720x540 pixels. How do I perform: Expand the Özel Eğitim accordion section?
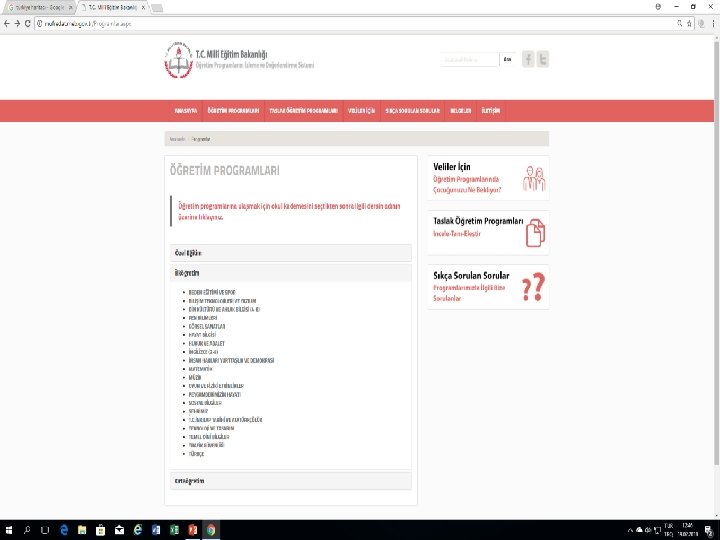(x=291, y=253)
